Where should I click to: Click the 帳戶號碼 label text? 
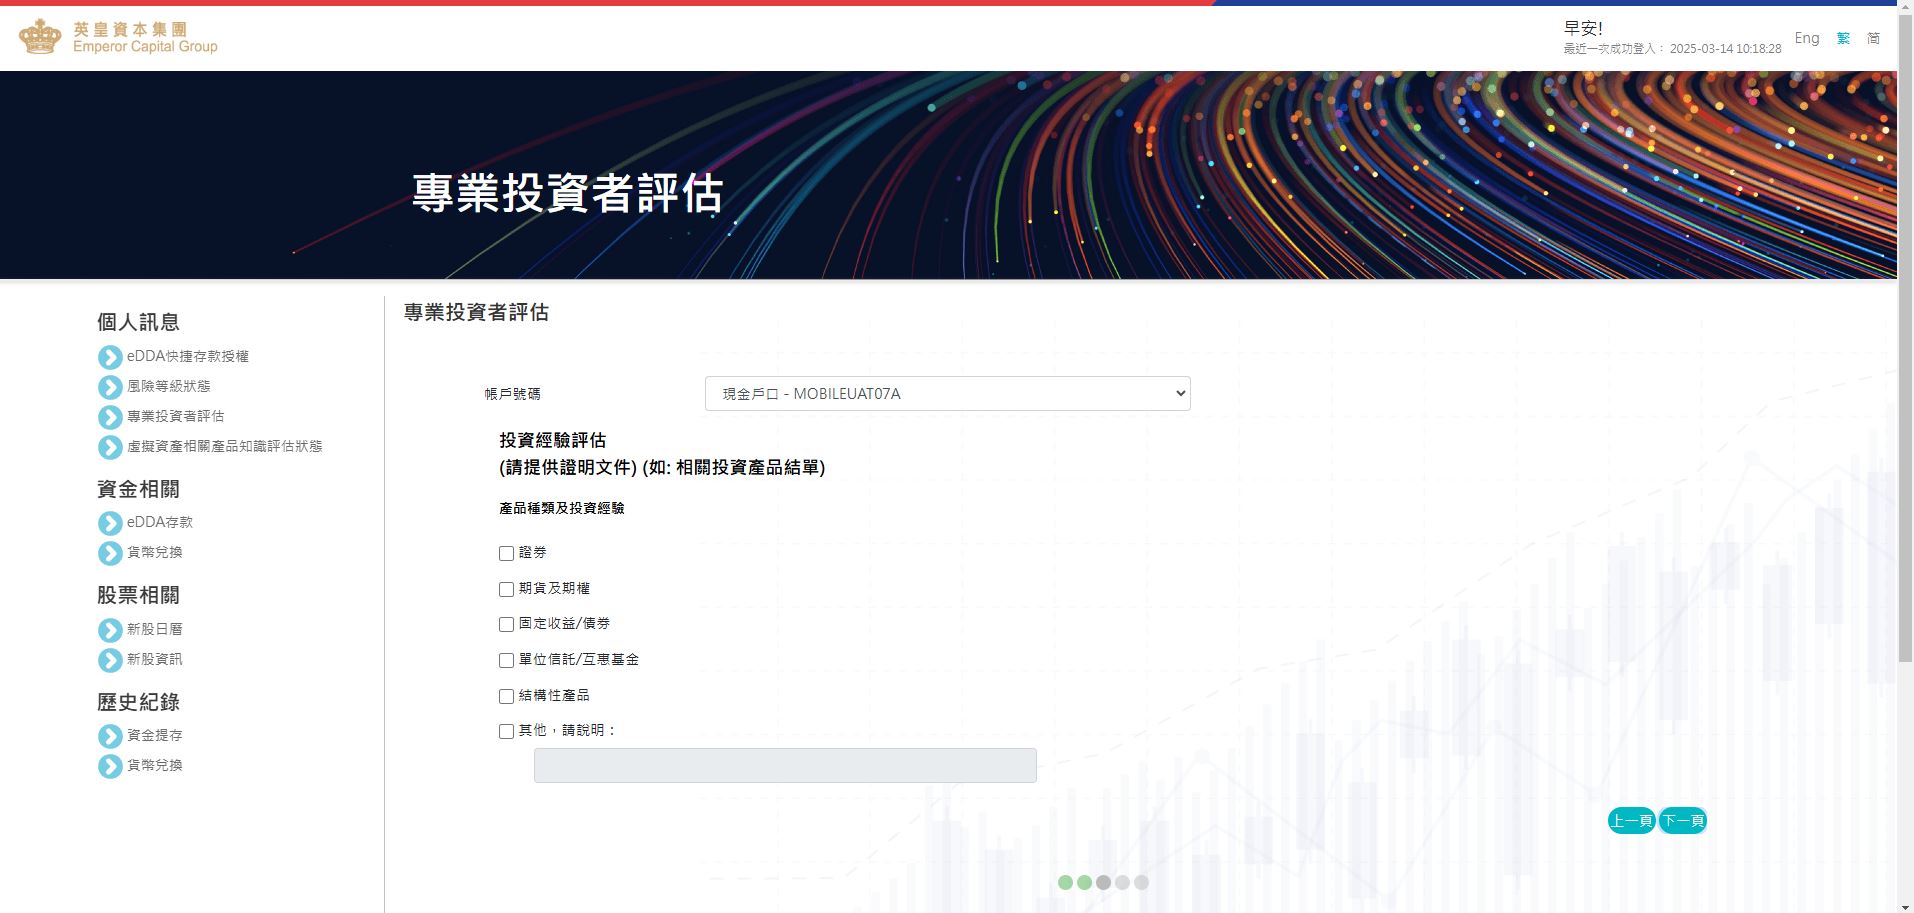click(x=513, y=394)
